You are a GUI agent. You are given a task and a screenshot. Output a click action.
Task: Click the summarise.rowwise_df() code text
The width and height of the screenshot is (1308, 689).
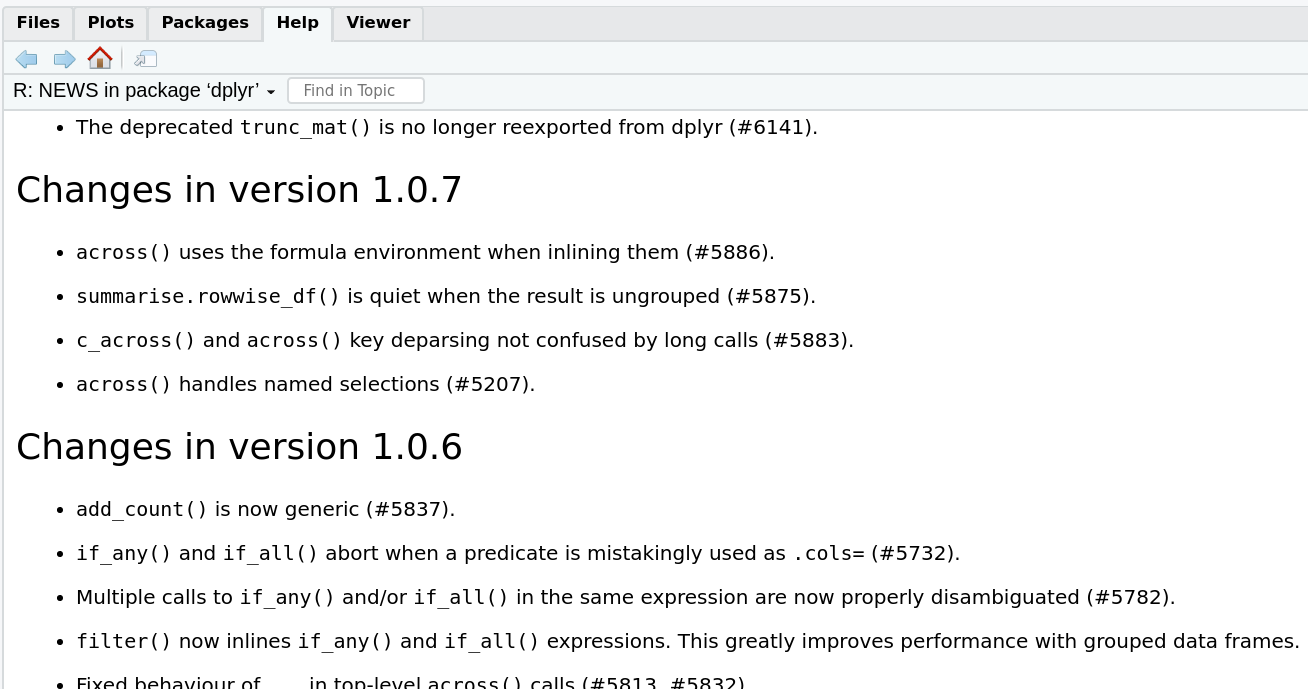click(208, 297)
